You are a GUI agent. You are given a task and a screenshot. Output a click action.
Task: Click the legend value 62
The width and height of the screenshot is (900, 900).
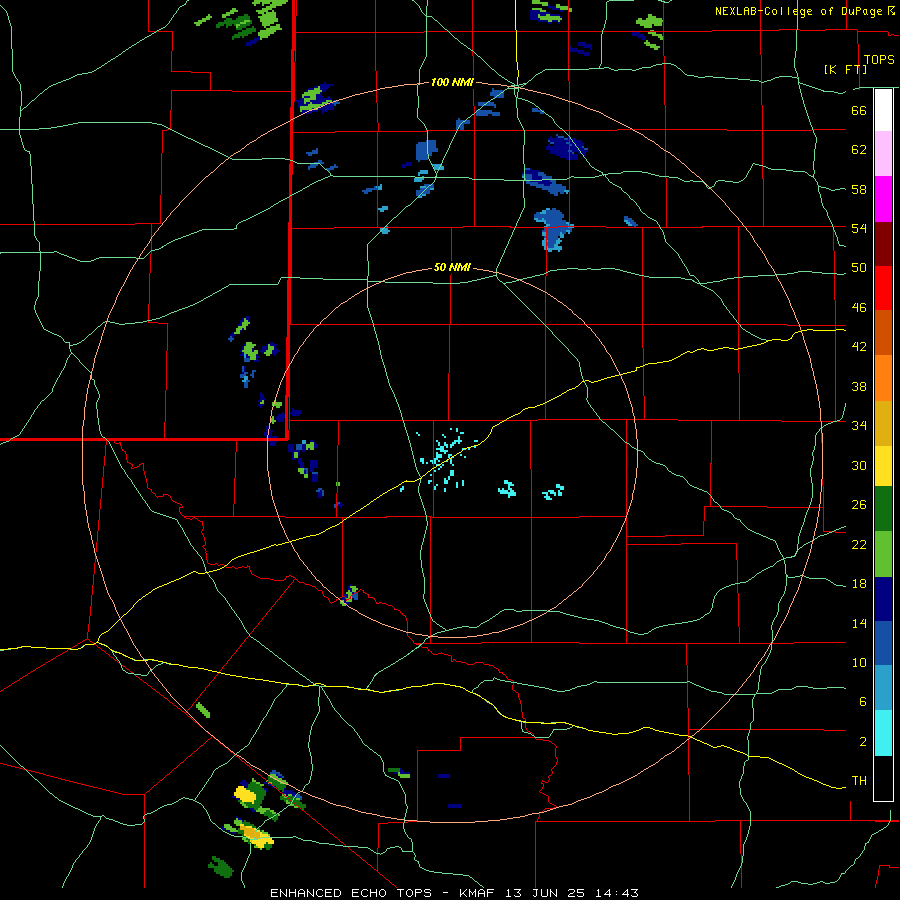click(x=859, y=150)
